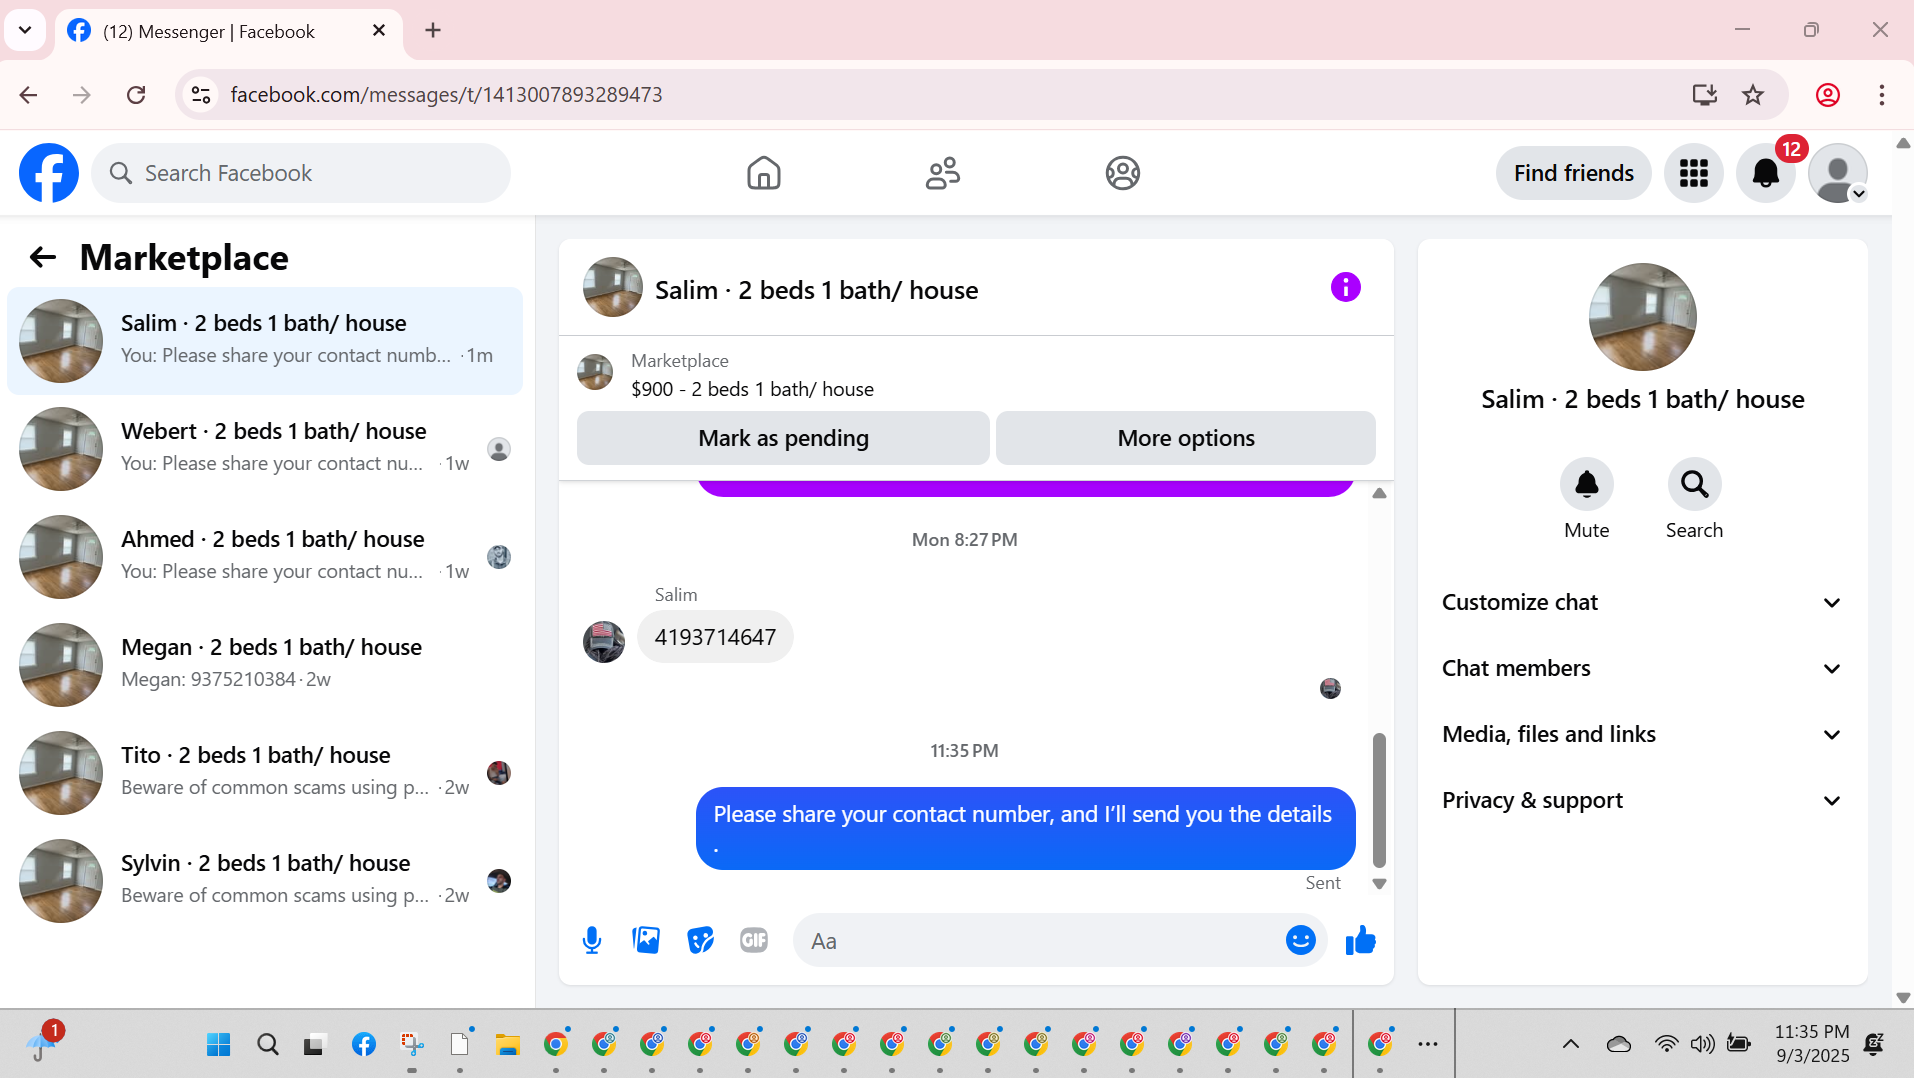Expand Privacy & support section

[x=1642, y=800]
